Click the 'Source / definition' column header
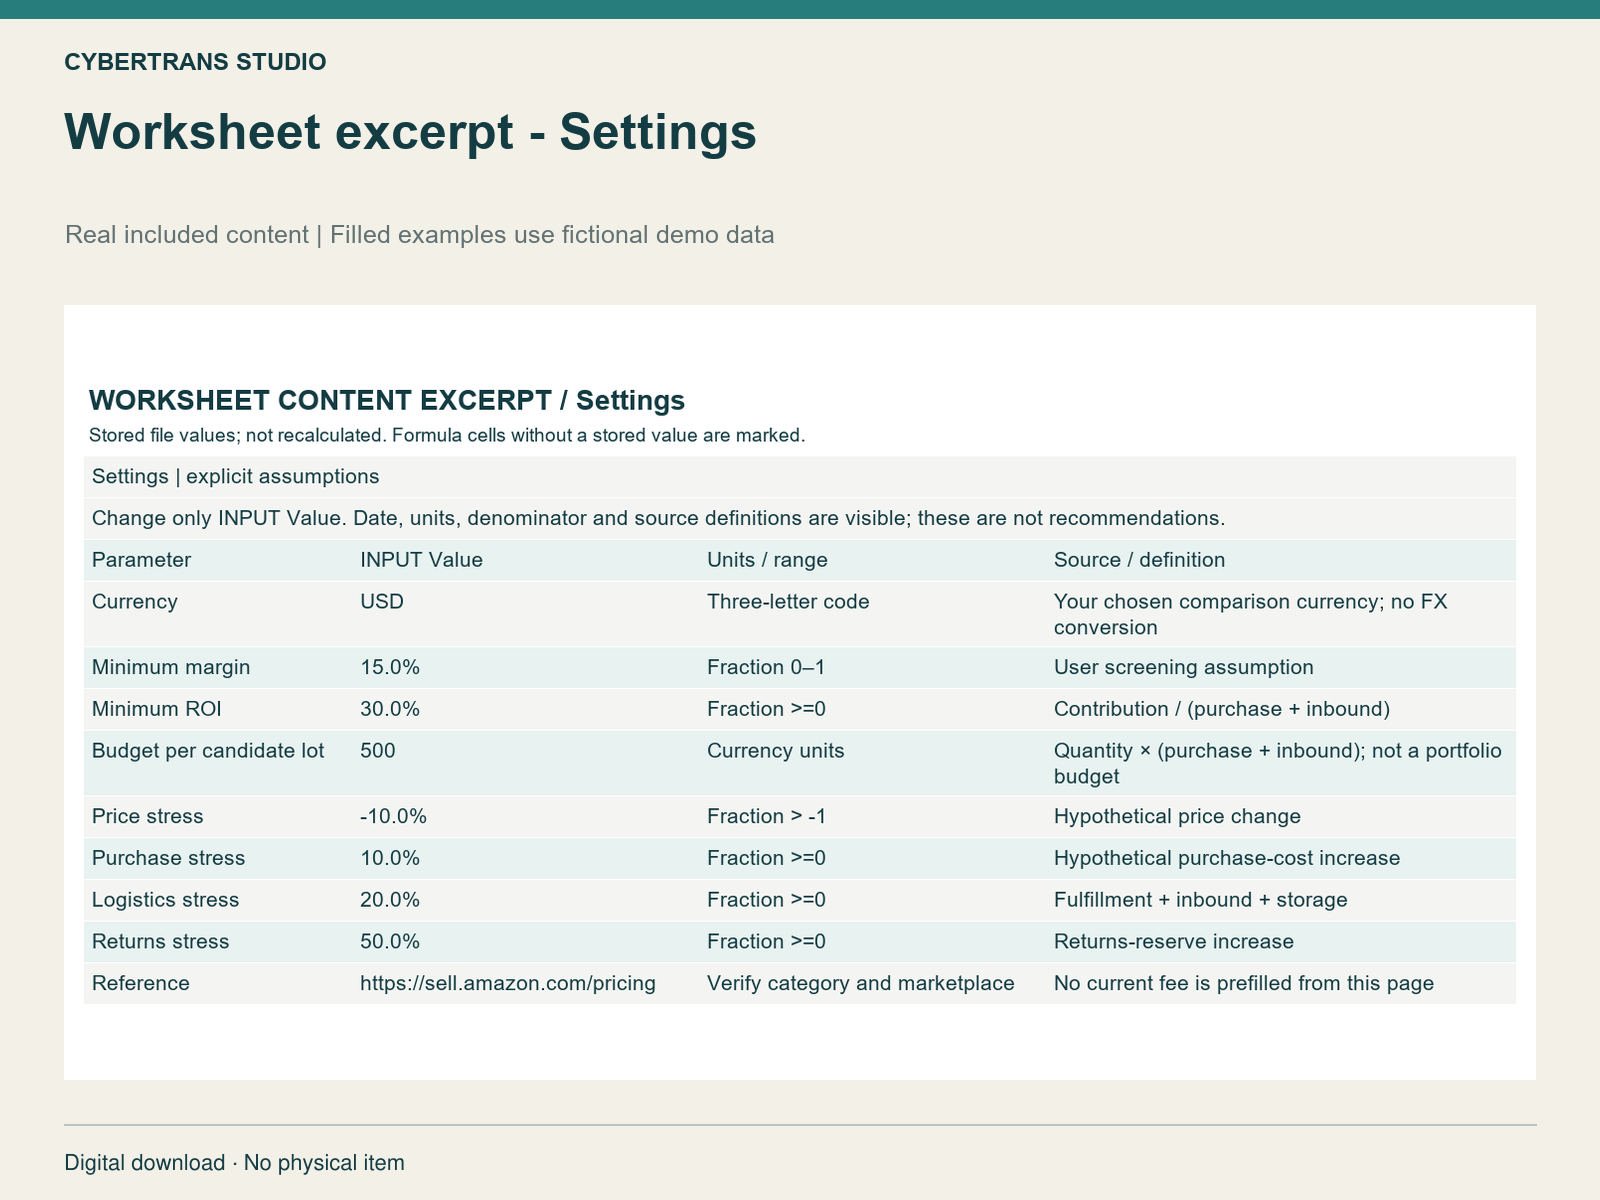1600x1200 pixels. point(1139,560)
